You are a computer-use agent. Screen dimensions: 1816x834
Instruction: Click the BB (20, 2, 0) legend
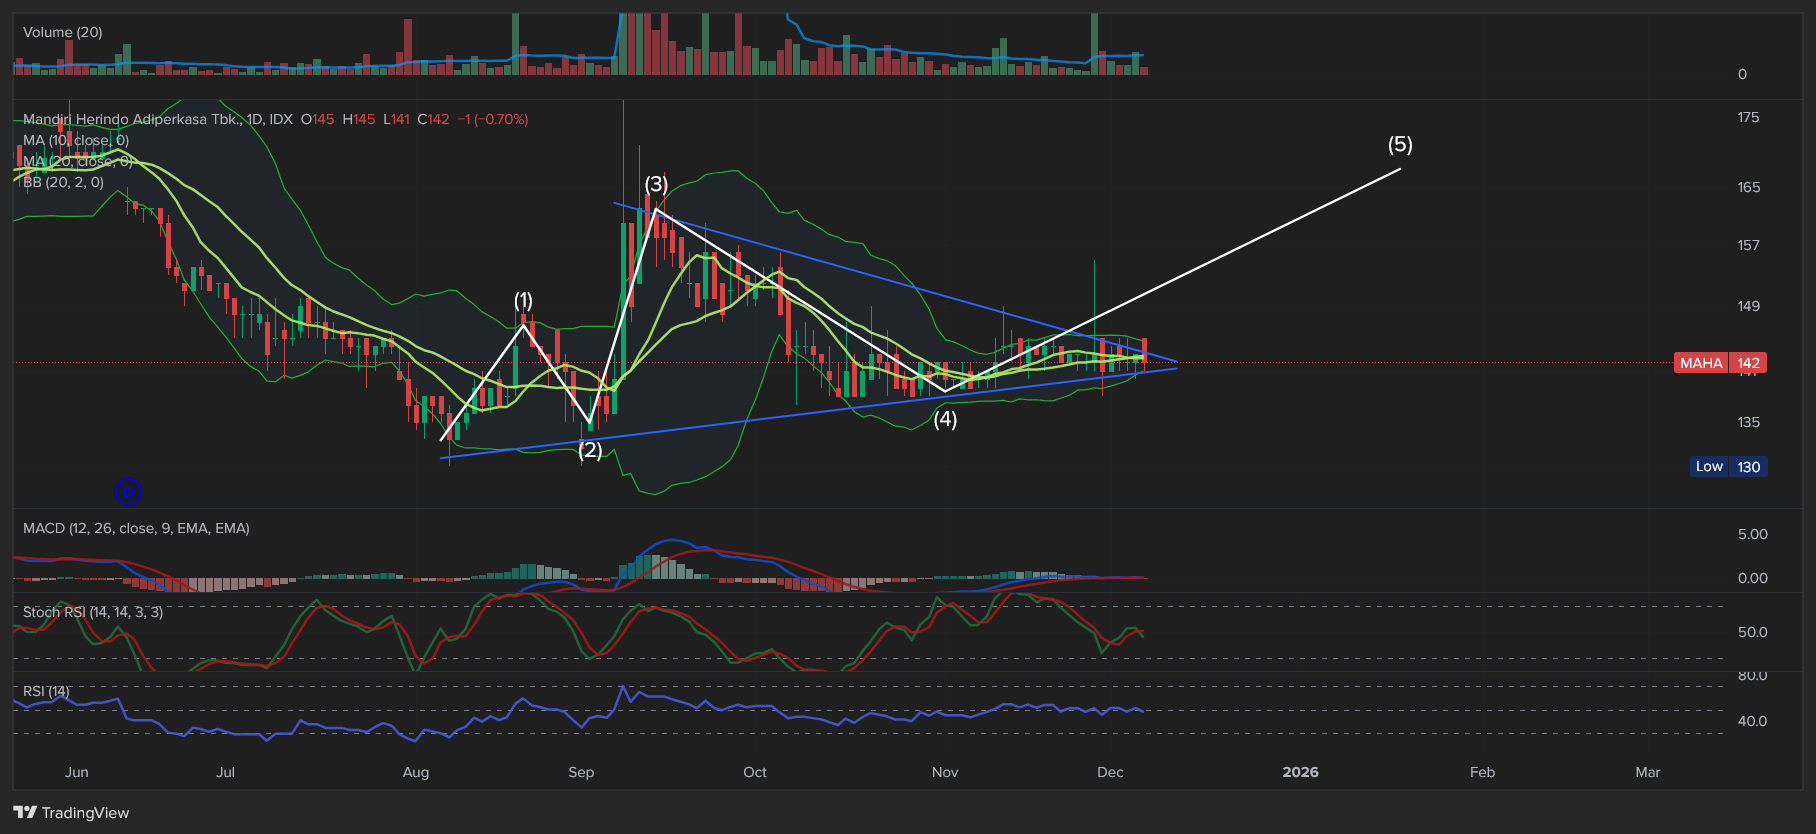(x=63, y=182)
